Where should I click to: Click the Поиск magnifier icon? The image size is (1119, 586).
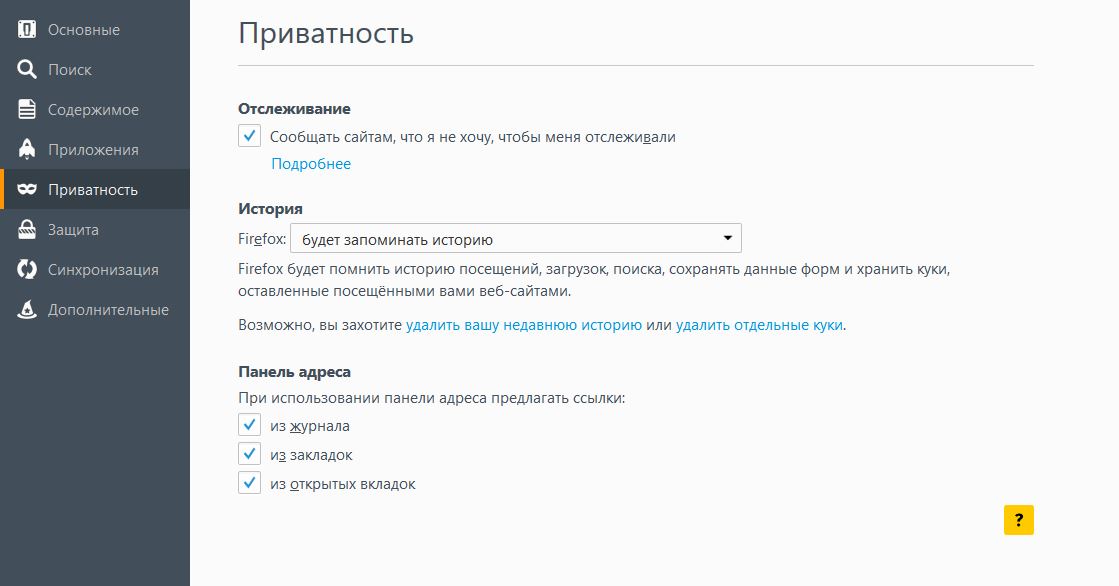[28, 70]
